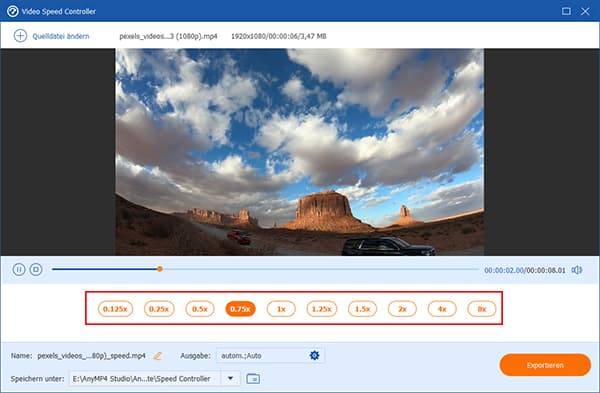Open output settings via gear icon
This screenshot has width=600, height=393.
[x=314, y=355]
